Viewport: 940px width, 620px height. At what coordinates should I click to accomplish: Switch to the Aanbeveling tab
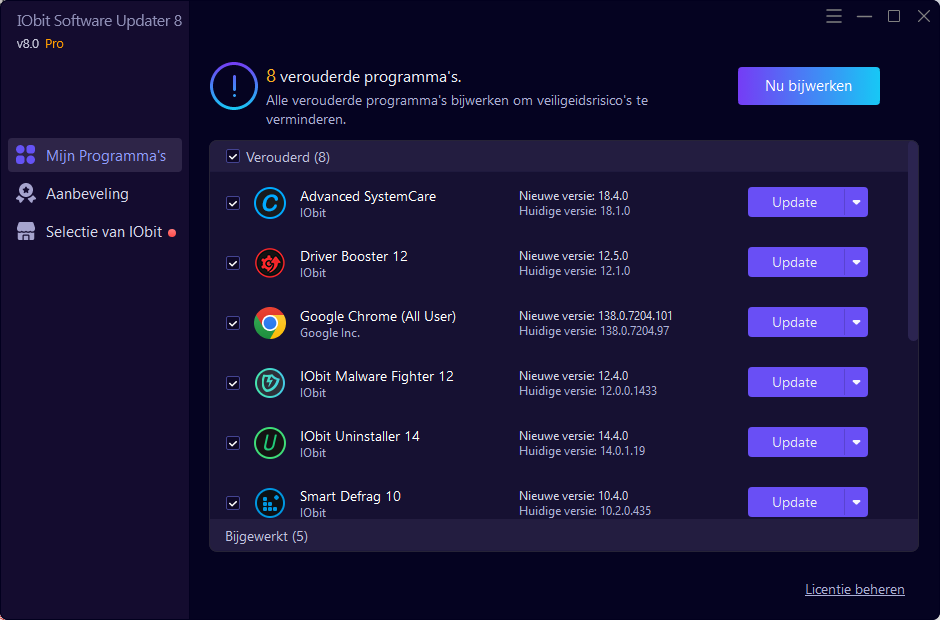(87, 194)
